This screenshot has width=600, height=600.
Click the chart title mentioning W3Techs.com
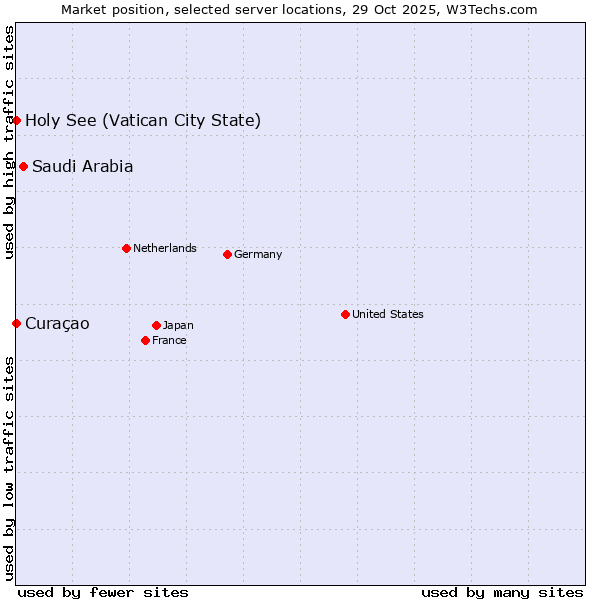pyautogui.click(x=299, y=9)
